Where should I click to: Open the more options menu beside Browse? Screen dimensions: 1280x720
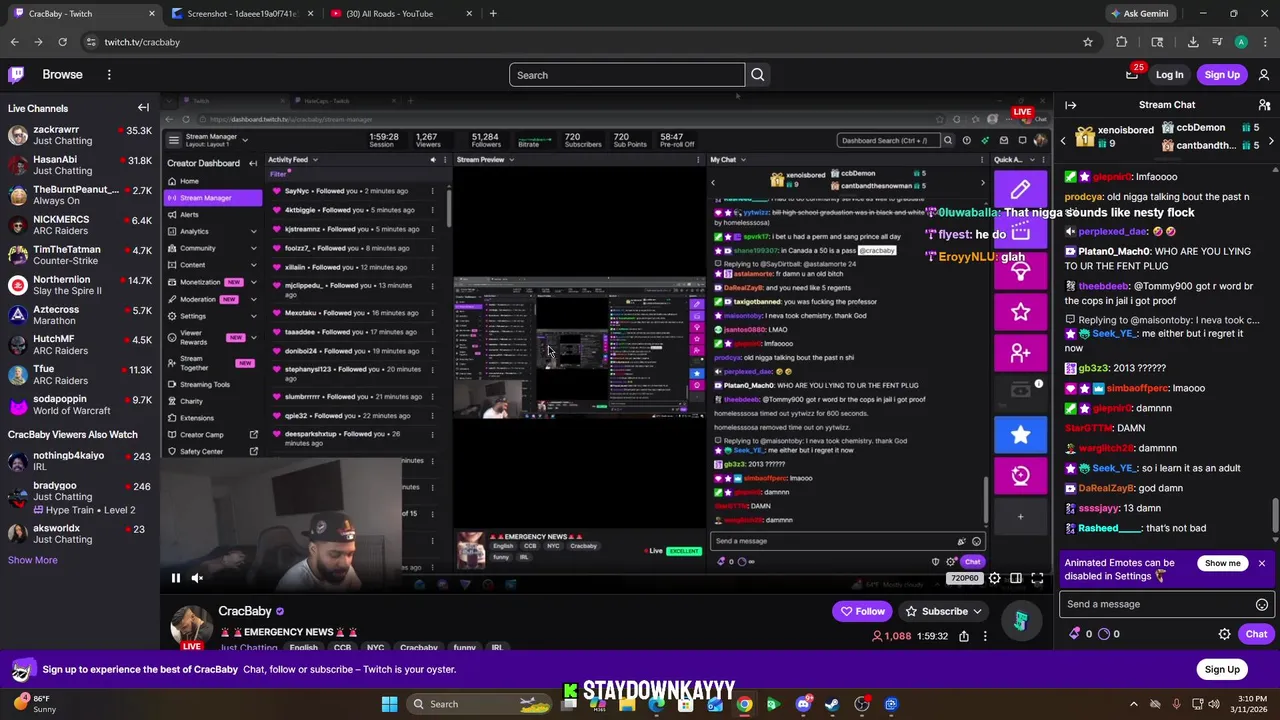(109, 75)
